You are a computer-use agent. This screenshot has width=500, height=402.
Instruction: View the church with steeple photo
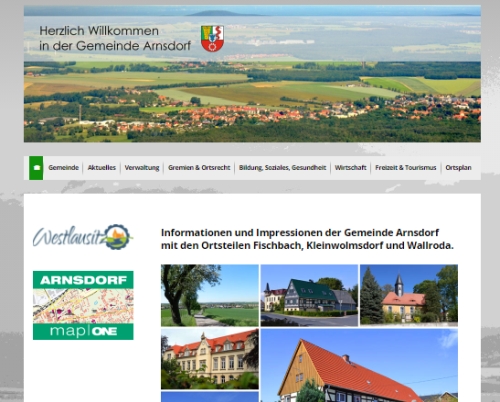tap(409, 295)
